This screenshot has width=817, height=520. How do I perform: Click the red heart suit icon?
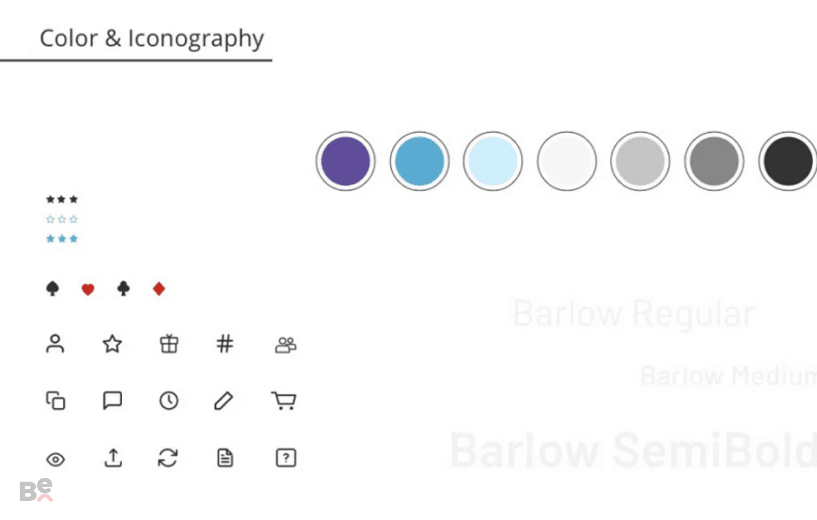(88, 289)
